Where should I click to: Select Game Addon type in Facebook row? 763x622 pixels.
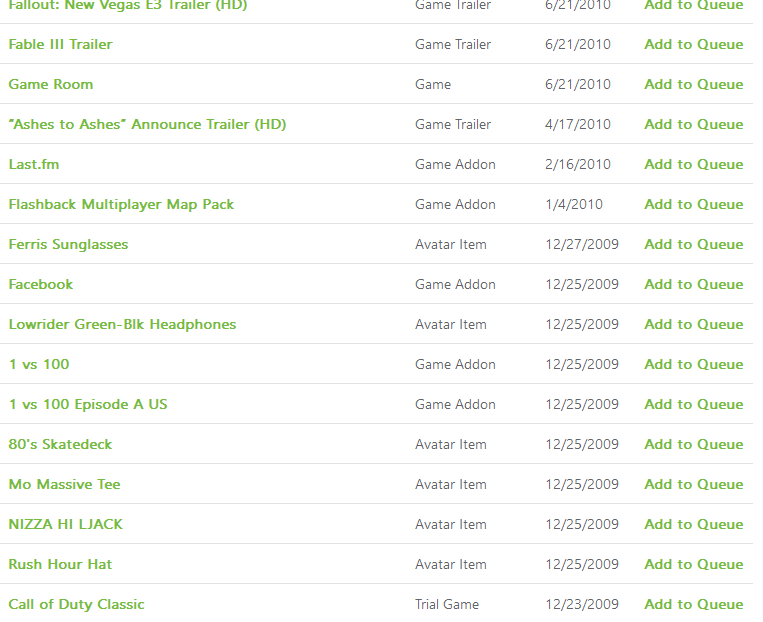pos(455,284)
